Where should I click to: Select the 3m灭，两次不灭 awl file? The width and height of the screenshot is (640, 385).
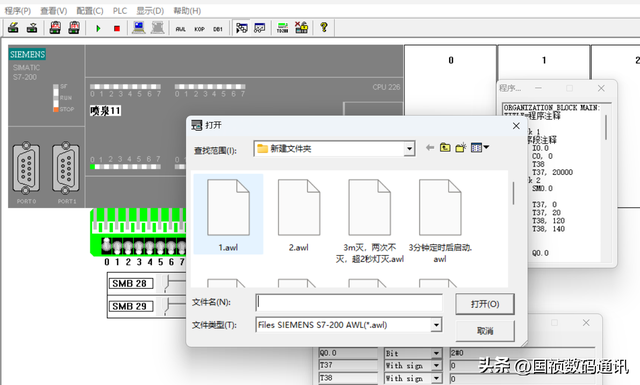click(369, 220)
